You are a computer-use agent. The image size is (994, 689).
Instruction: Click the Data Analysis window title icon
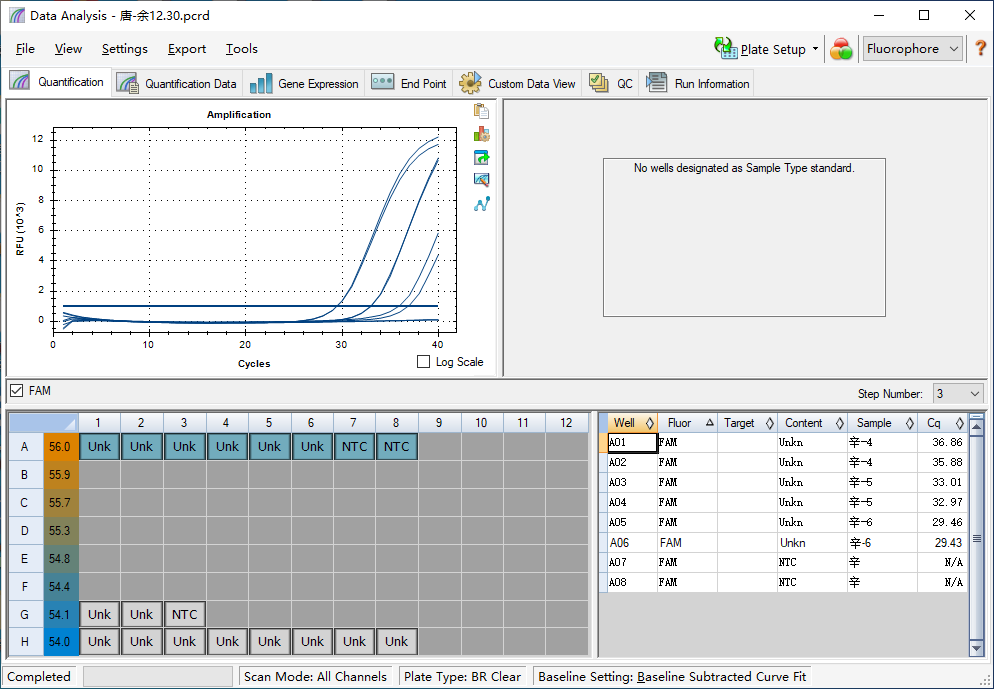tap(16, 15)
